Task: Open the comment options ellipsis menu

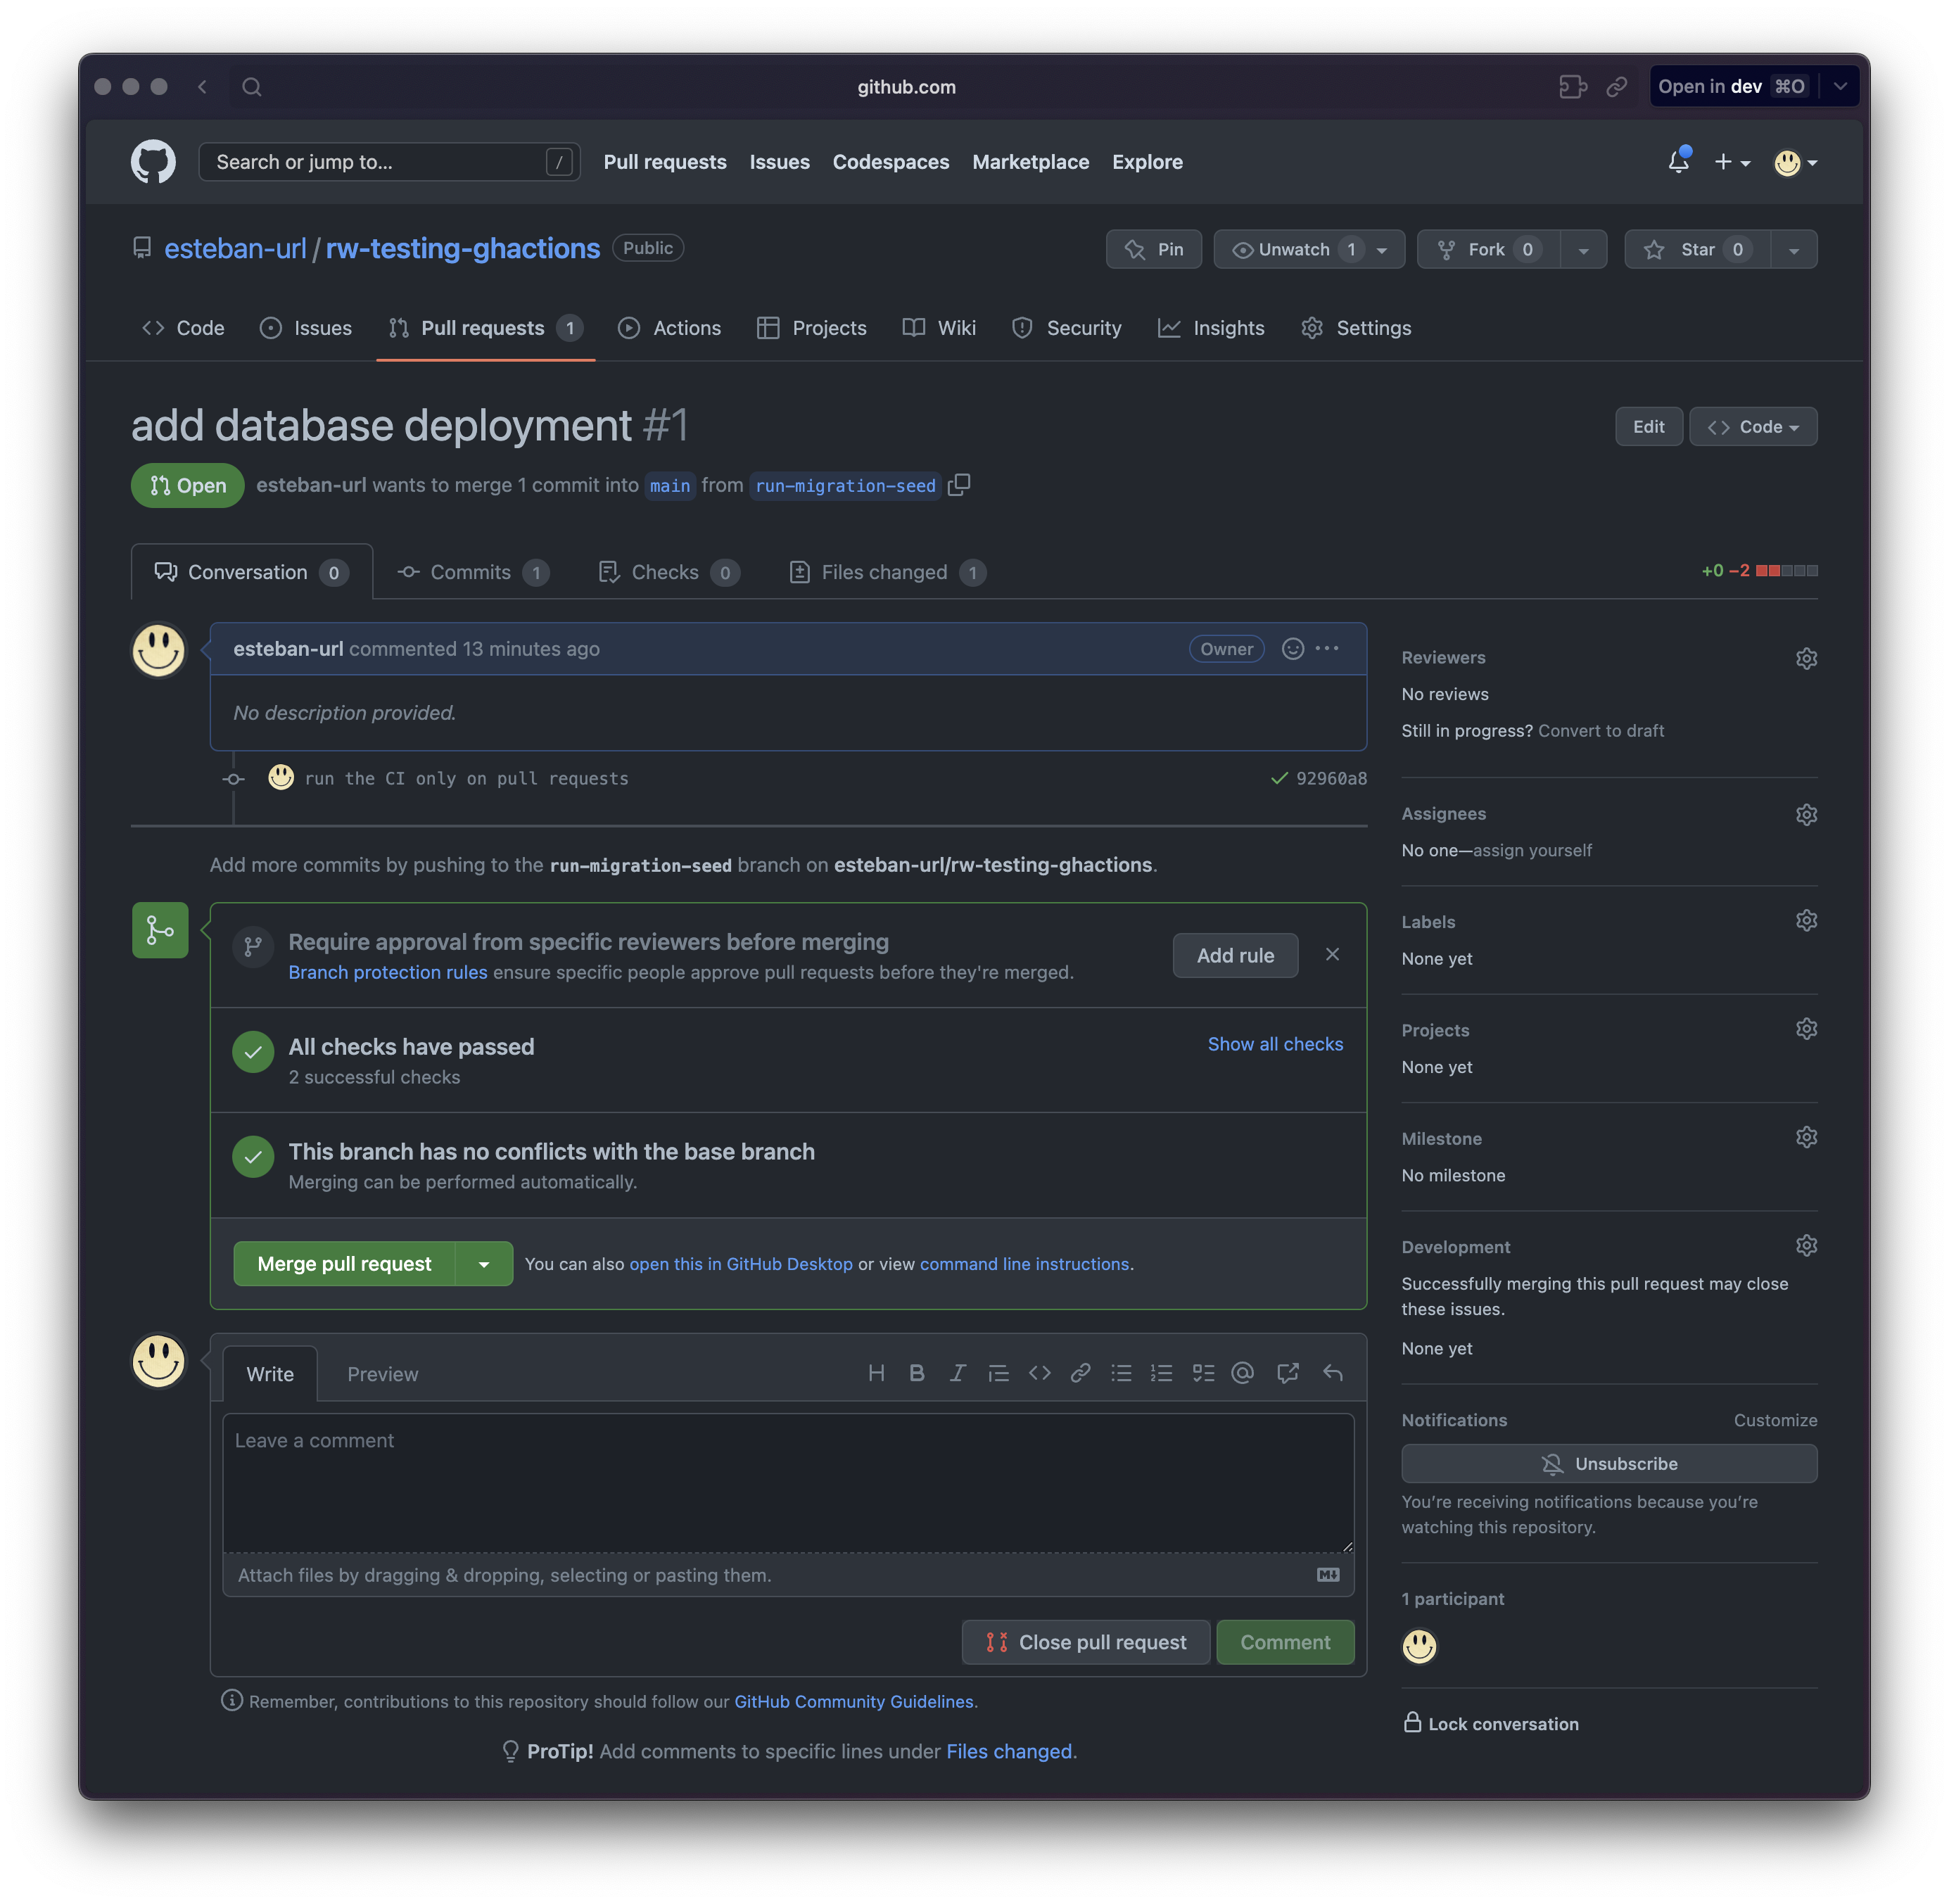Action: (x=1327, y=649)
